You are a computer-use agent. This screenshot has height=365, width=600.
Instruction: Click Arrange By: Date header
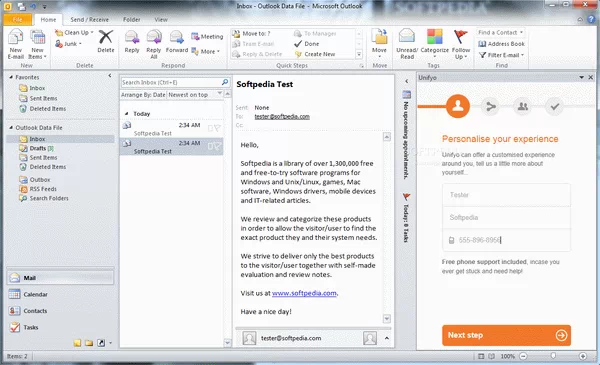(x=143, y=95)
